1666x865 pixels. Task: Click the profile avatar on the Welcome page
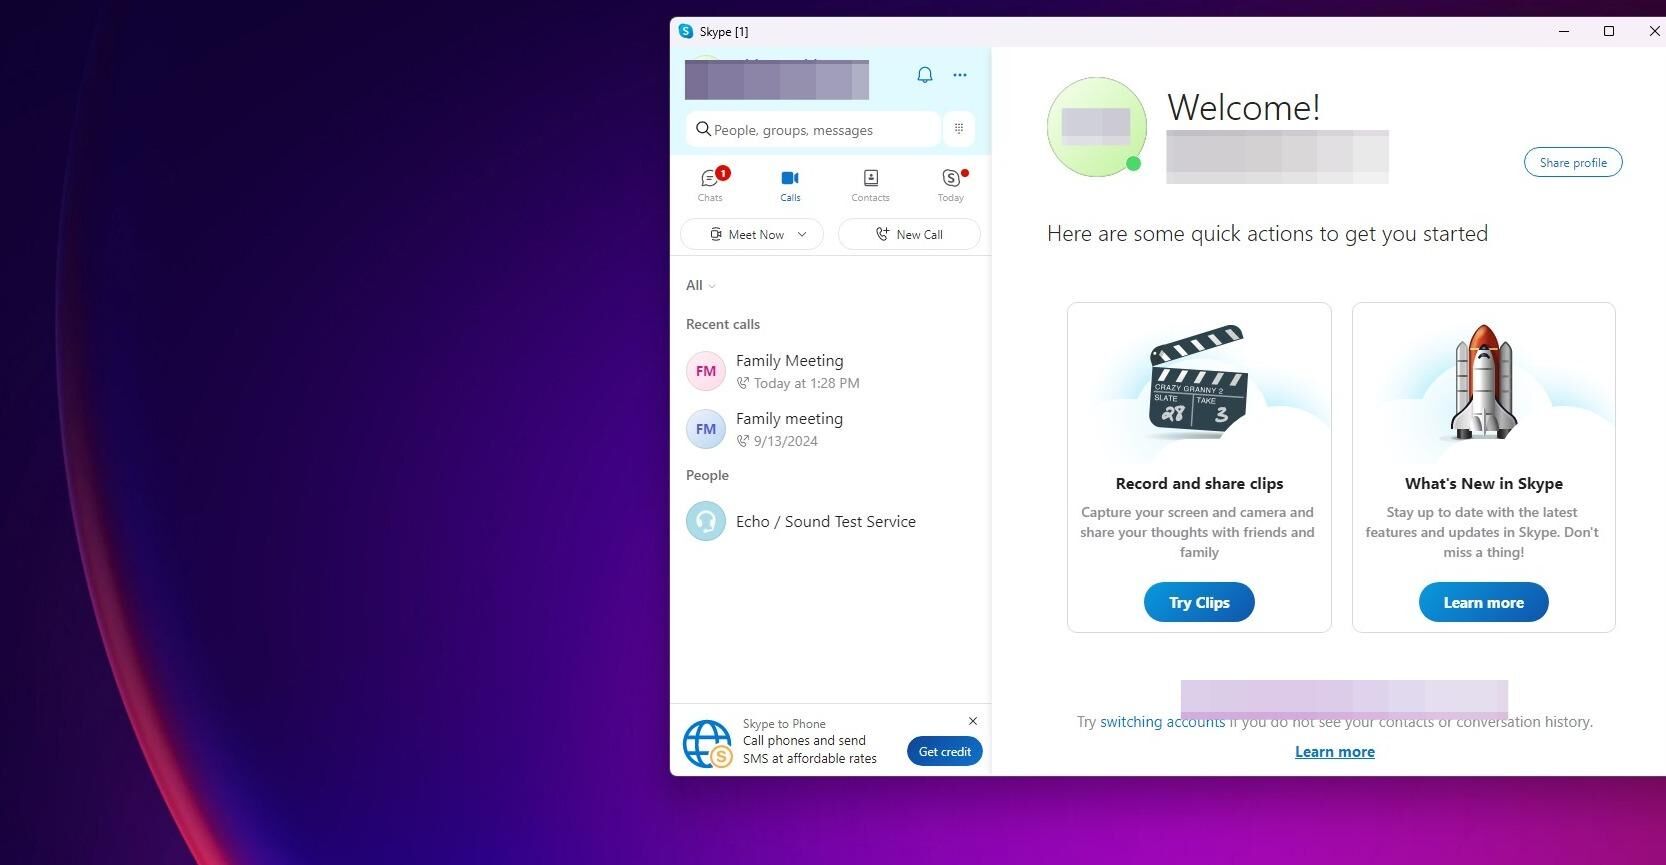[x=1097, y=127]
